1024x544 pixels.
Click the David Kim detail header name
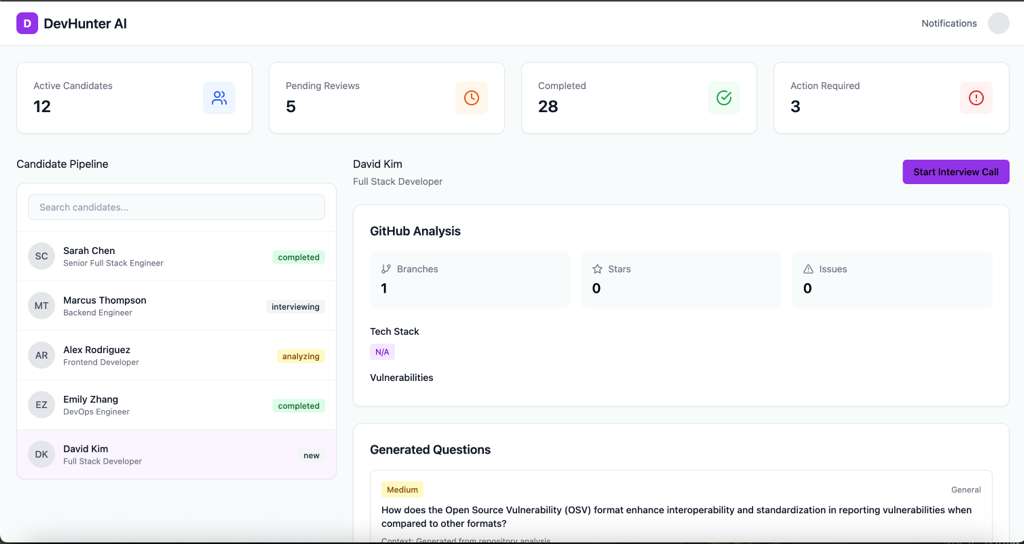tap(377, 164)
